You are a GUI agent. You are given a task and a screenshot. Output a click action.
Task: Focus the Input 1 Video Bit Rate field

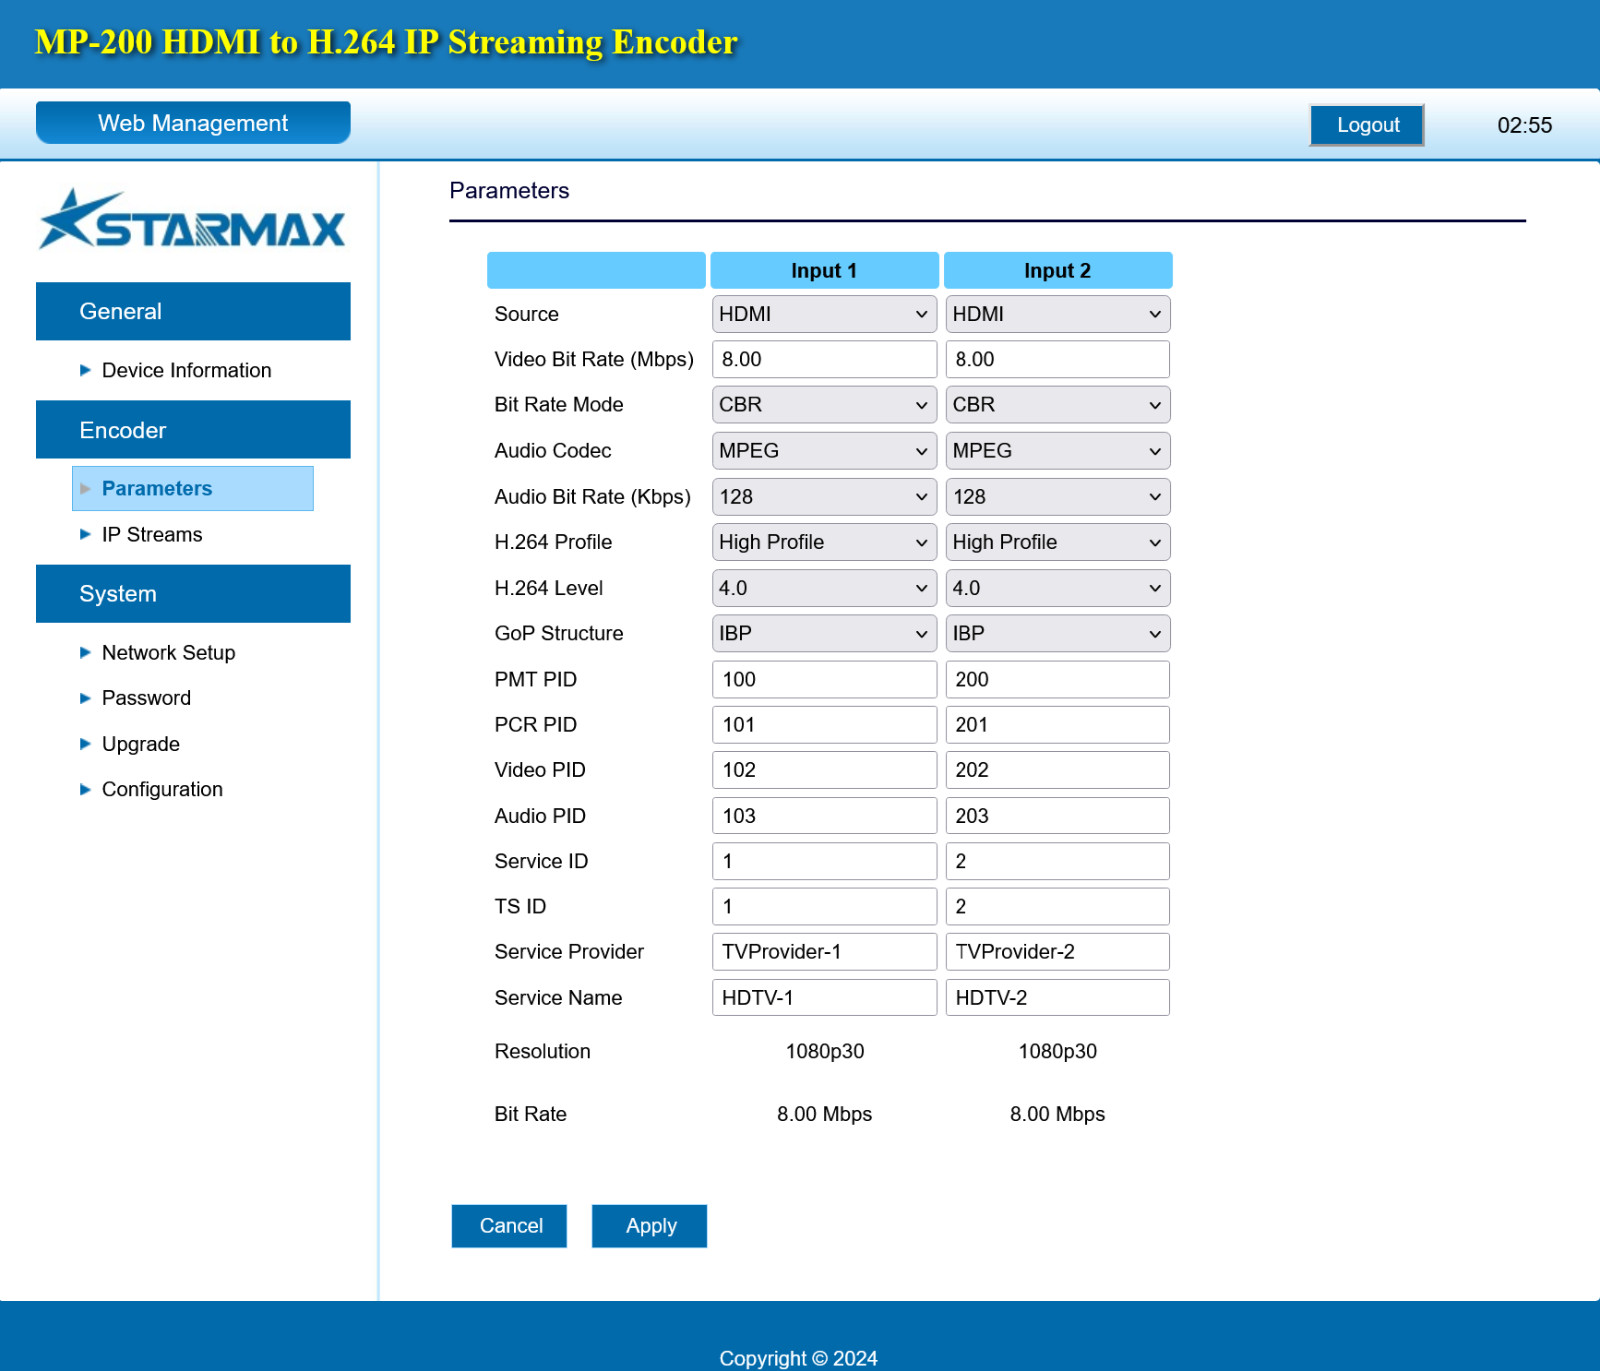point(824,359)
